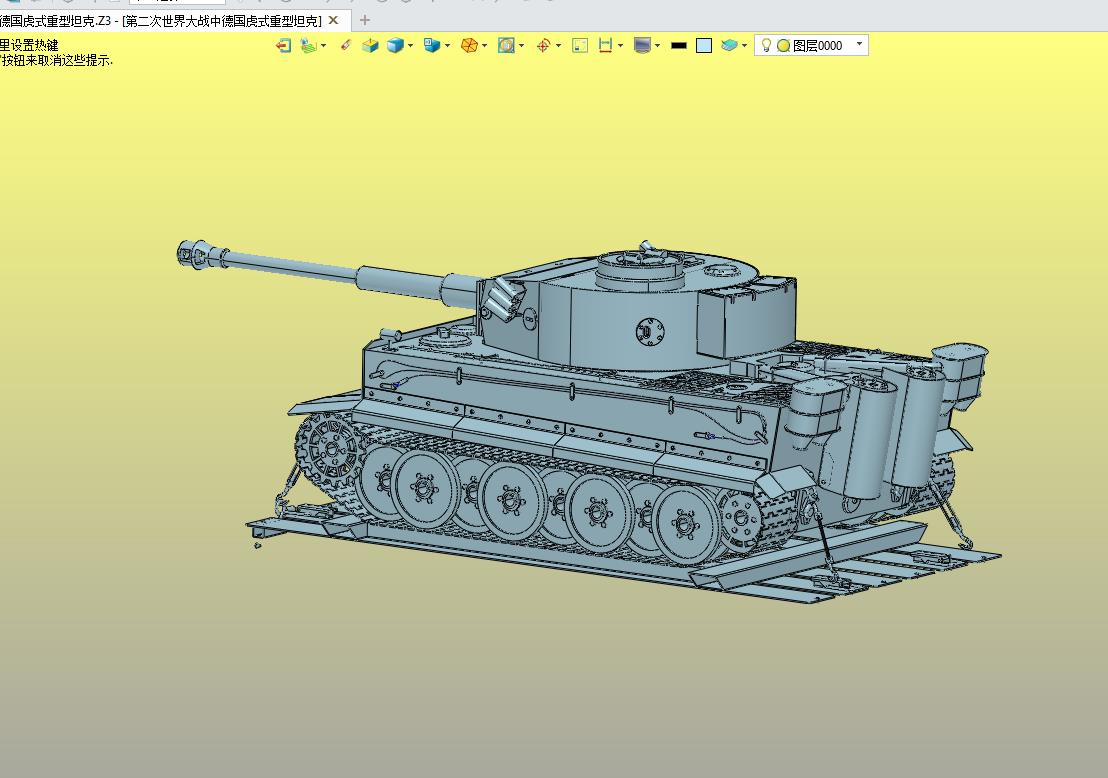1108x778 pixels.
Task: Select the blue shaded cube display icon
Action: [x=395, y=45]
